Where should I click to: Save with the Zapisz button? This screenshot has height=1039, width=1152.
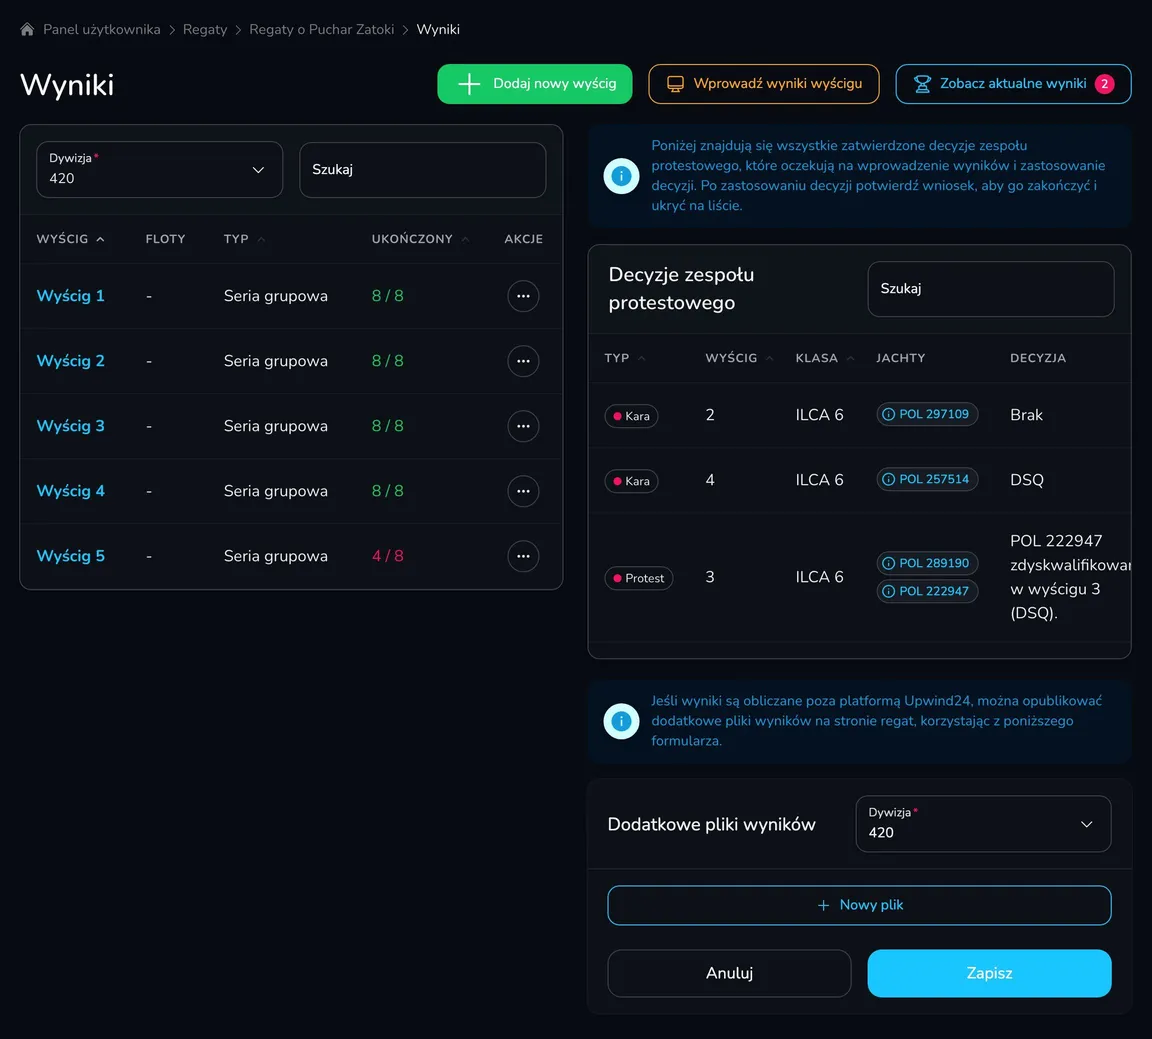[x=989, y=973]
